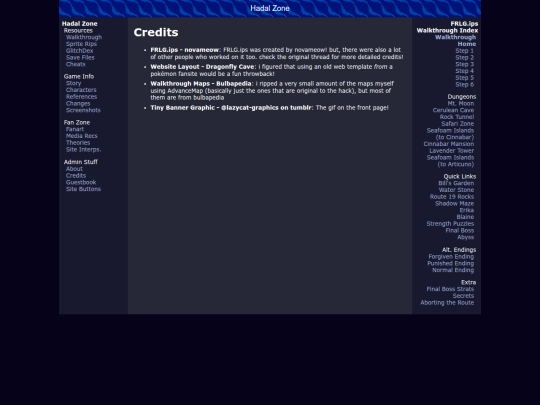Select the 'Walkthrough Index' heading in right sidebar
Screen dimensions: 540x405
[447, 30]
